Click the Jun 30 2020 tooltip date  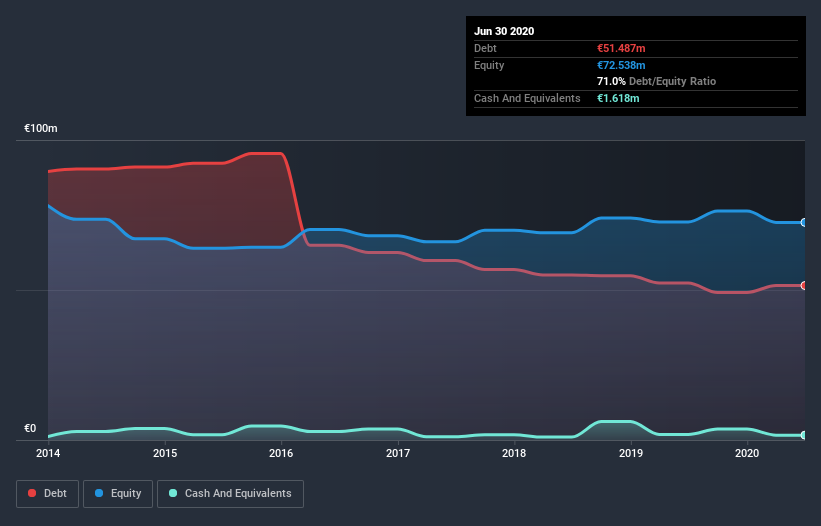[504, 31]
